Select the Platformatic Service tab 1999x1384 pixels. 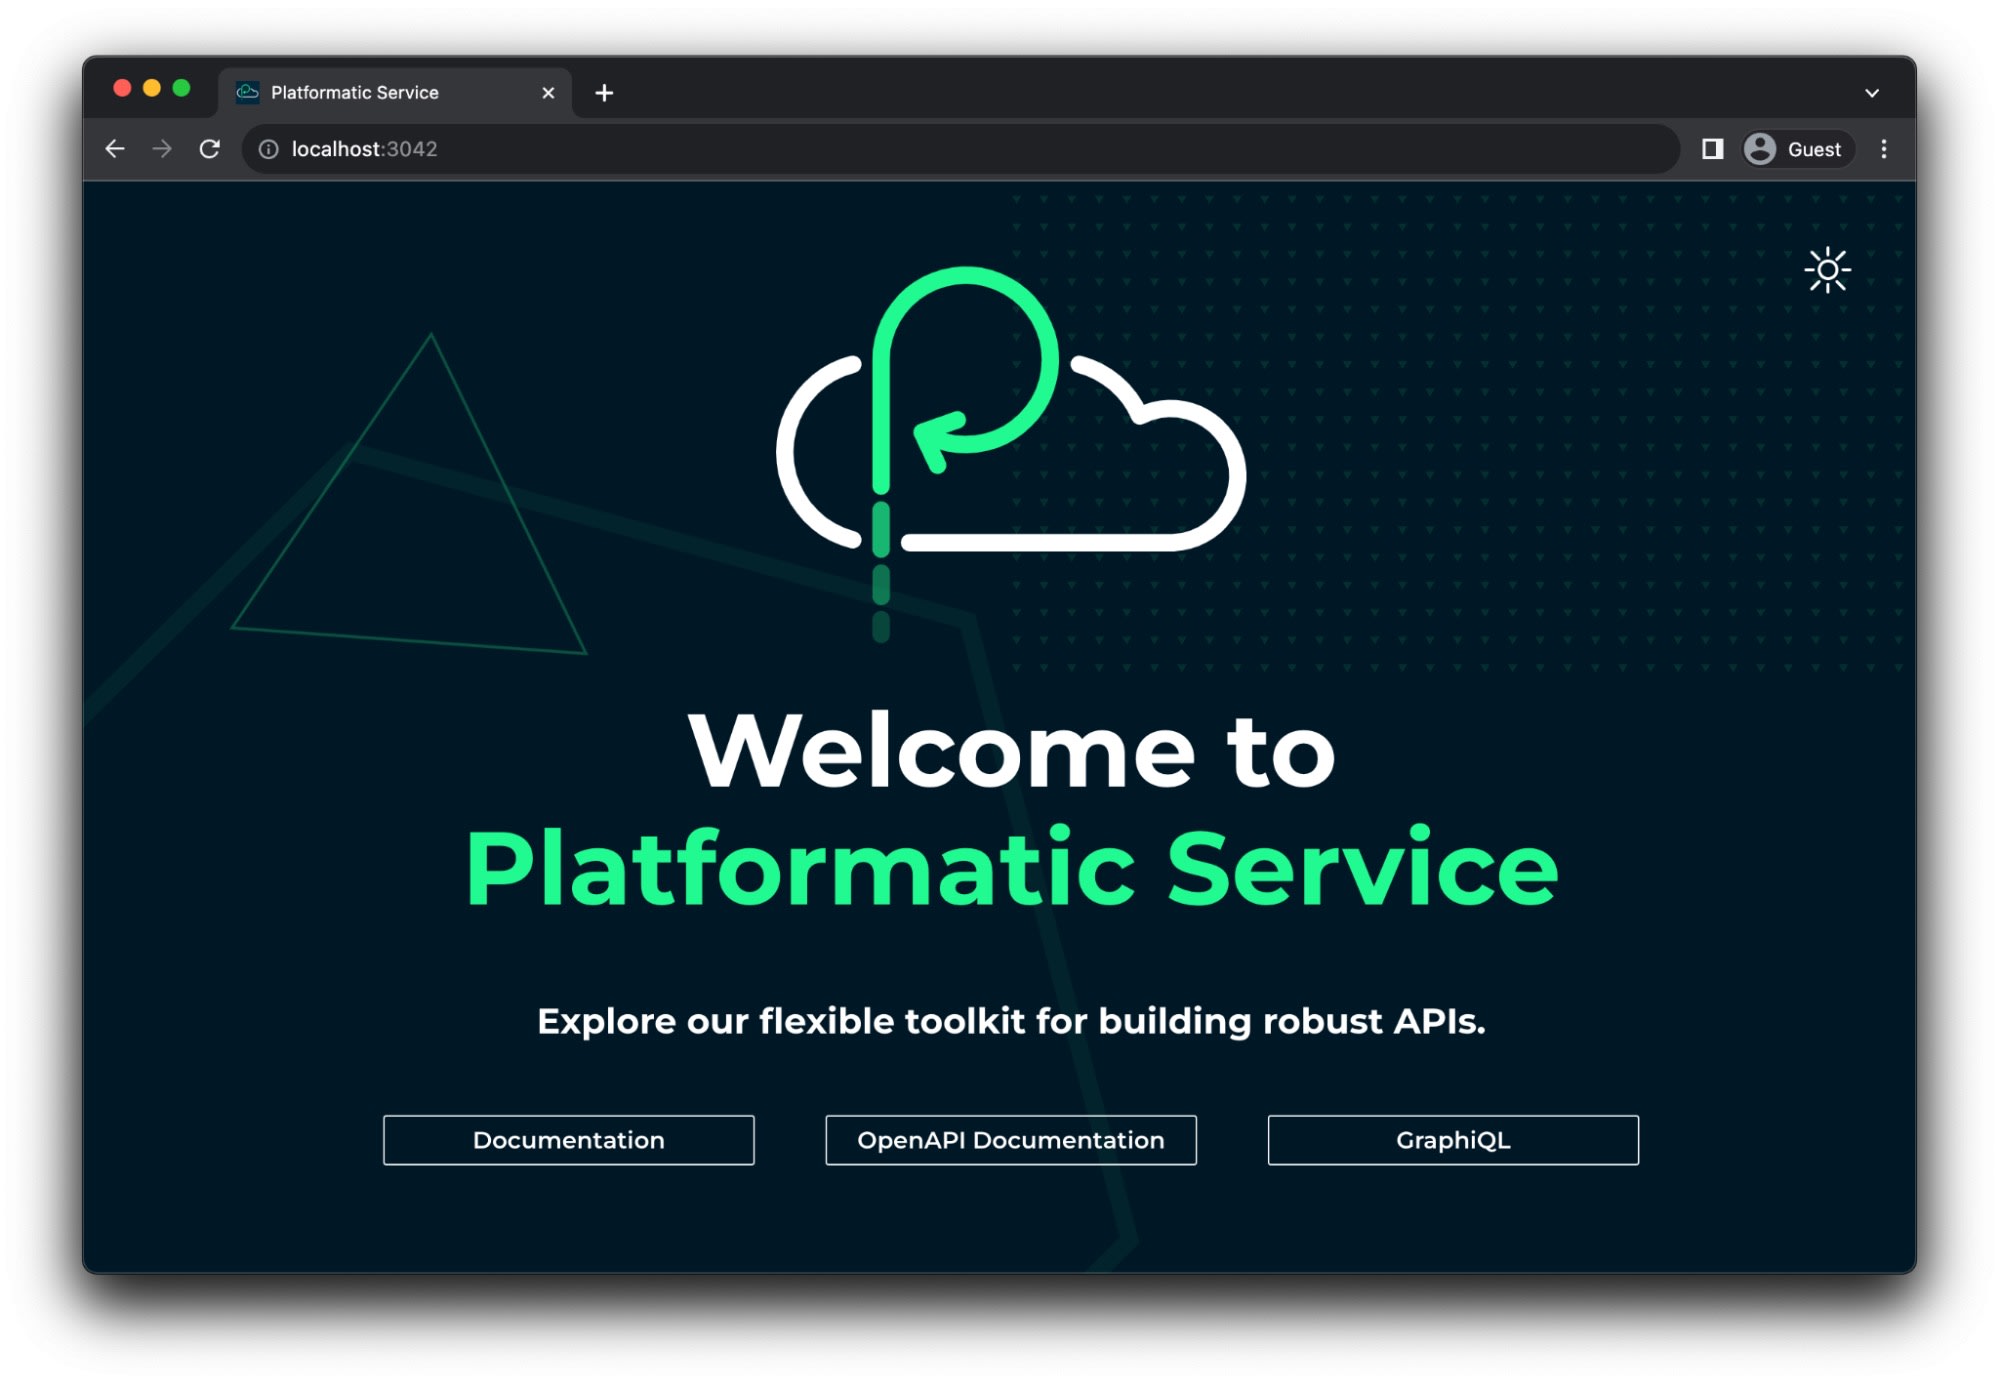tap(395, 92)
